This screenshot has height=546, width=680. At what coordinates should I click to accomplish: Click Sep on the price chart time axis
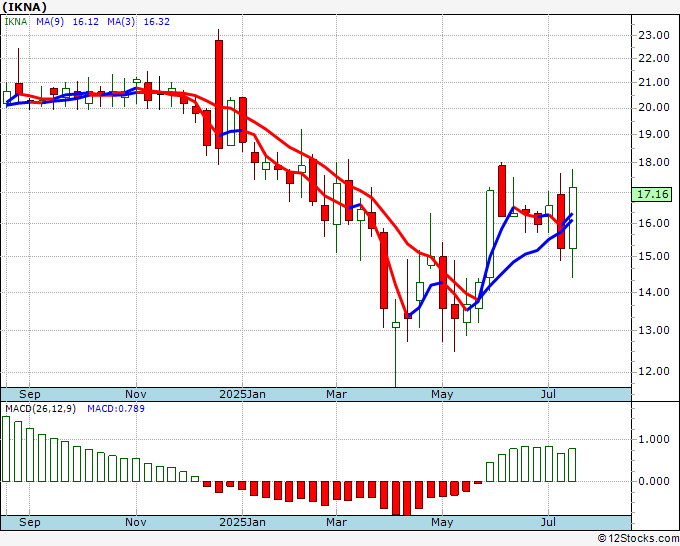29,394
